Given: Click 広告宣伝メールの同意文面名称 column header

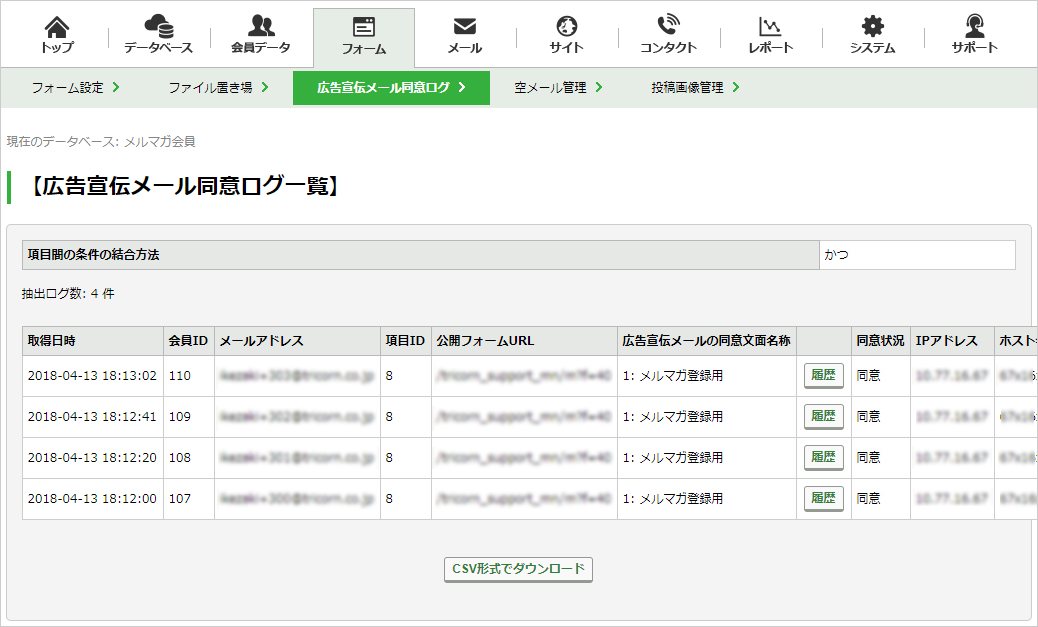Looking at the screenshot, I should (707, 341).
